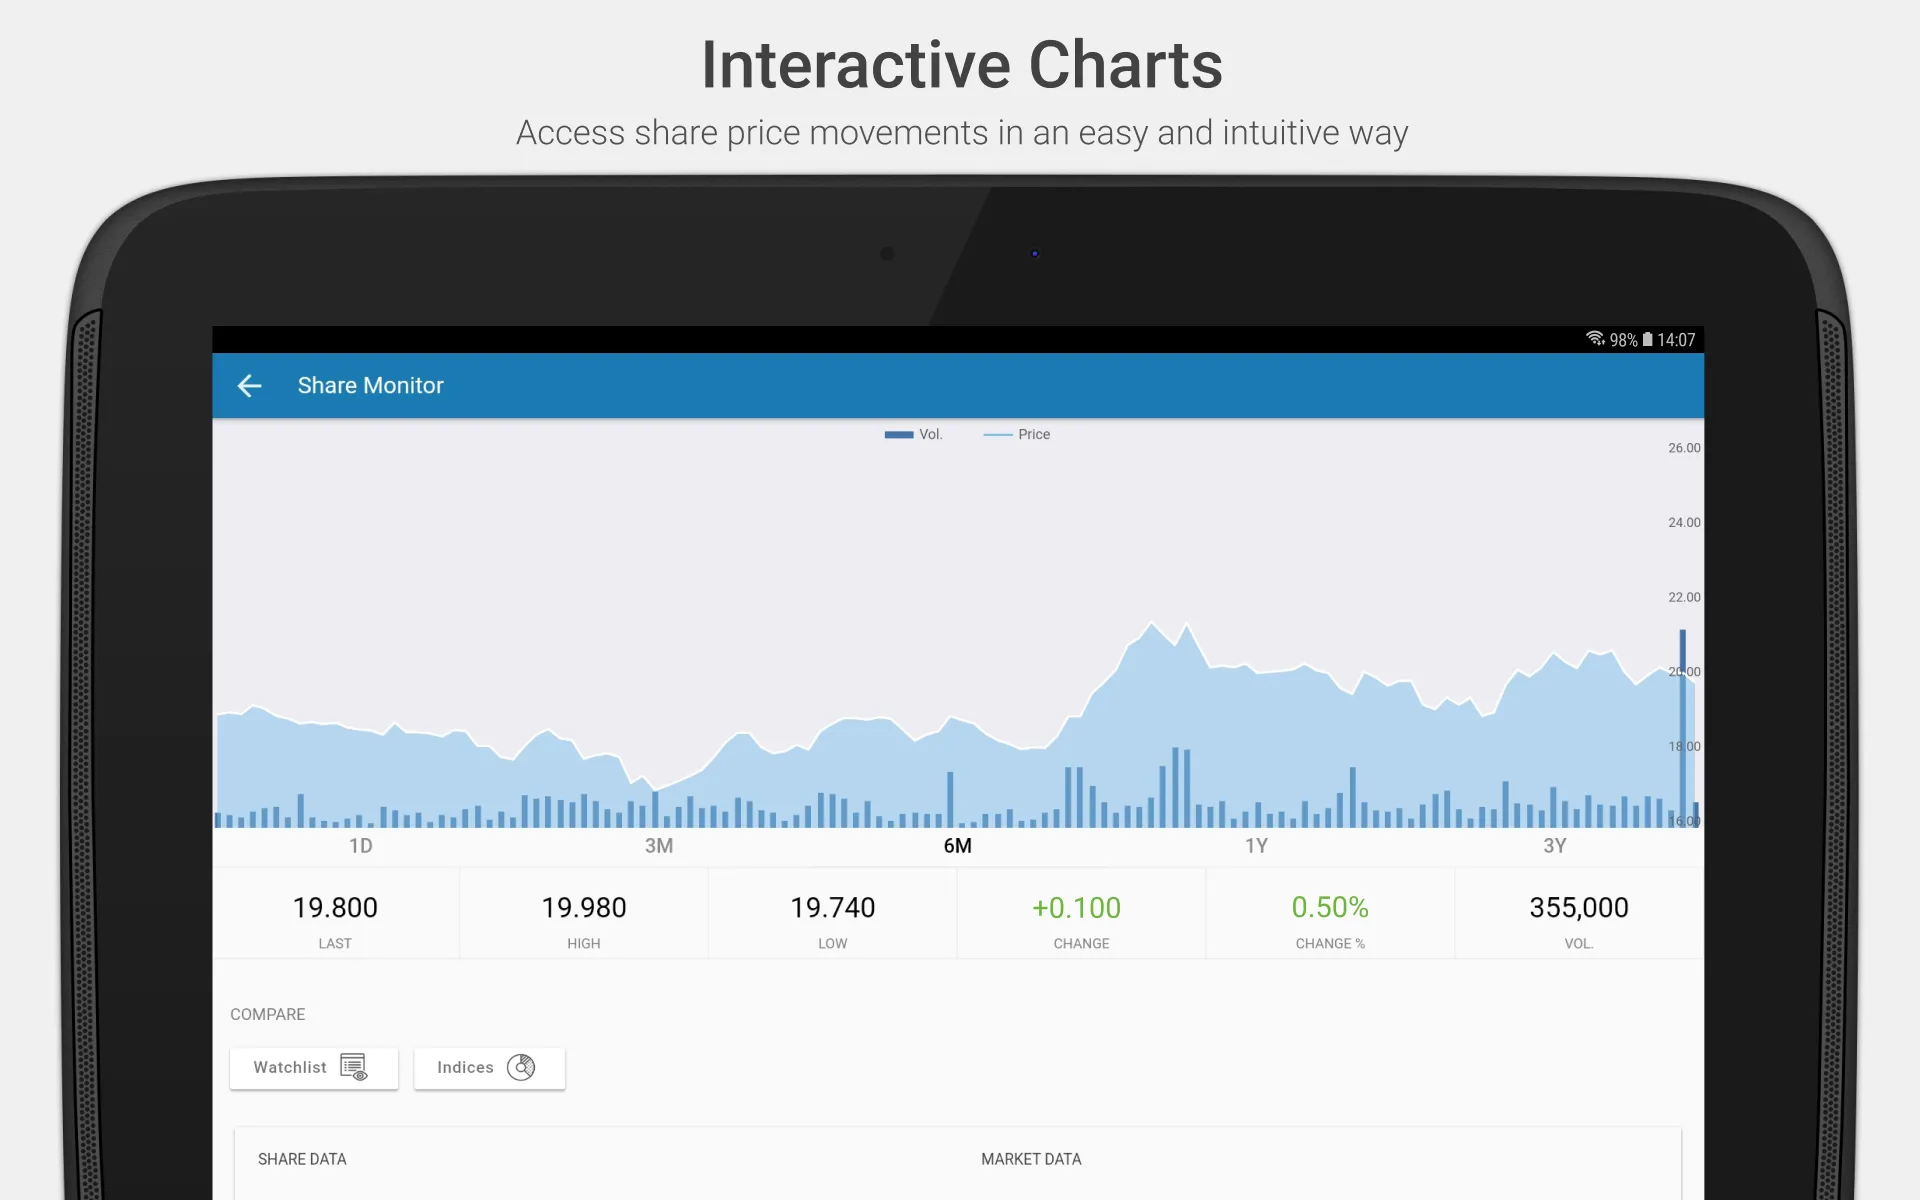Select the 3Y chart range tab
Image resolution: width=1920 pixels, height=1200 pixels.
coord(1555,846)
